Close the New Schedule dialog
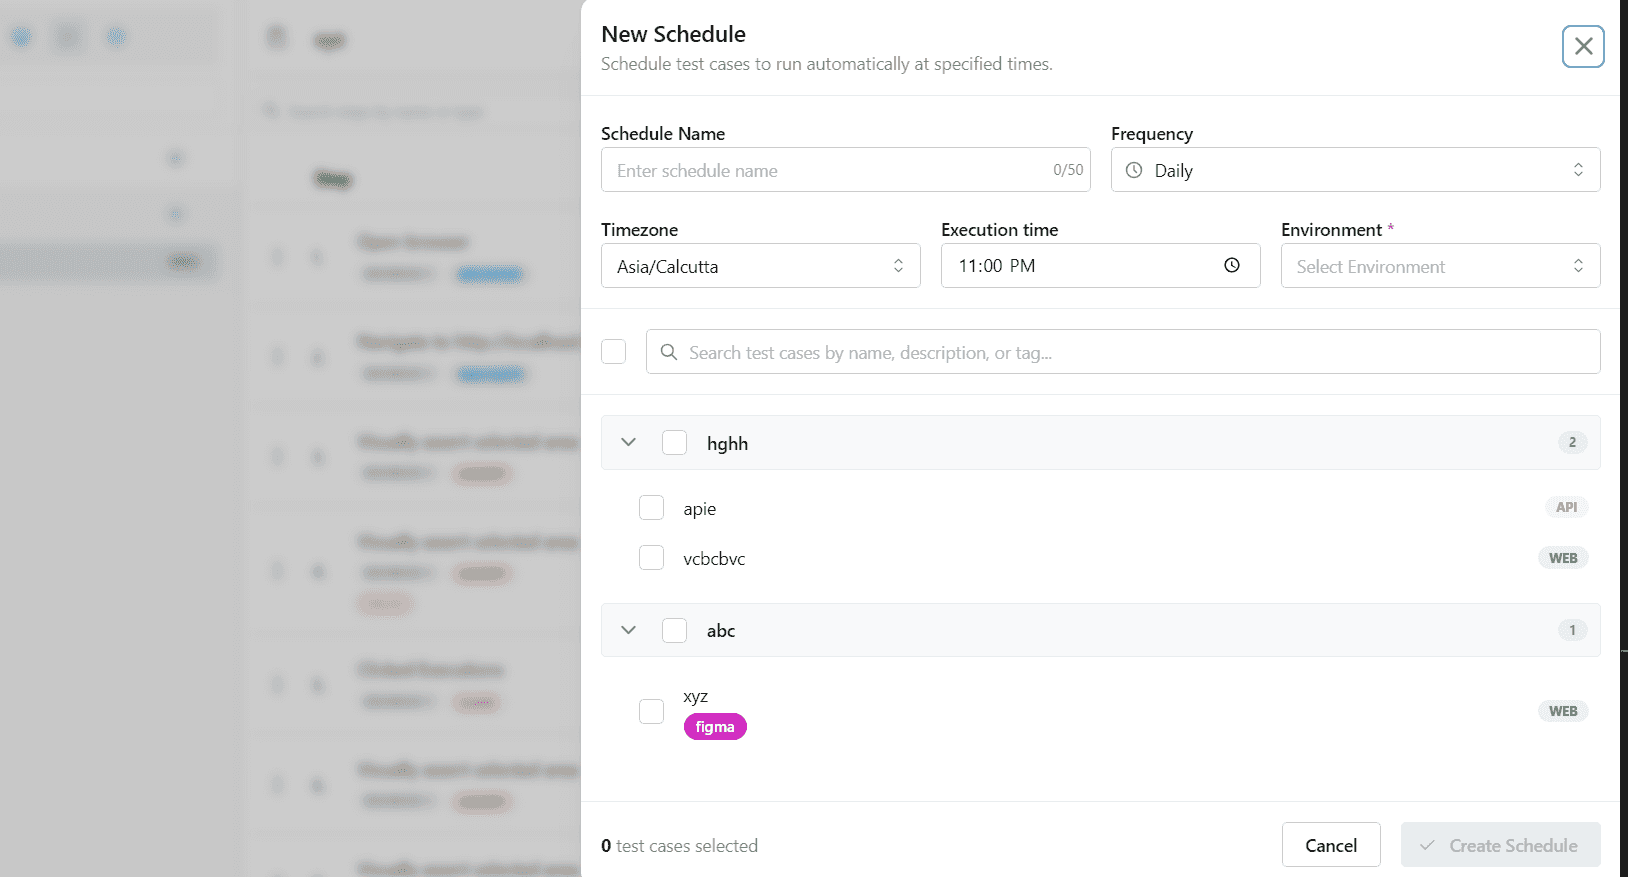Screen dimensions: 1628x877 1583,46
